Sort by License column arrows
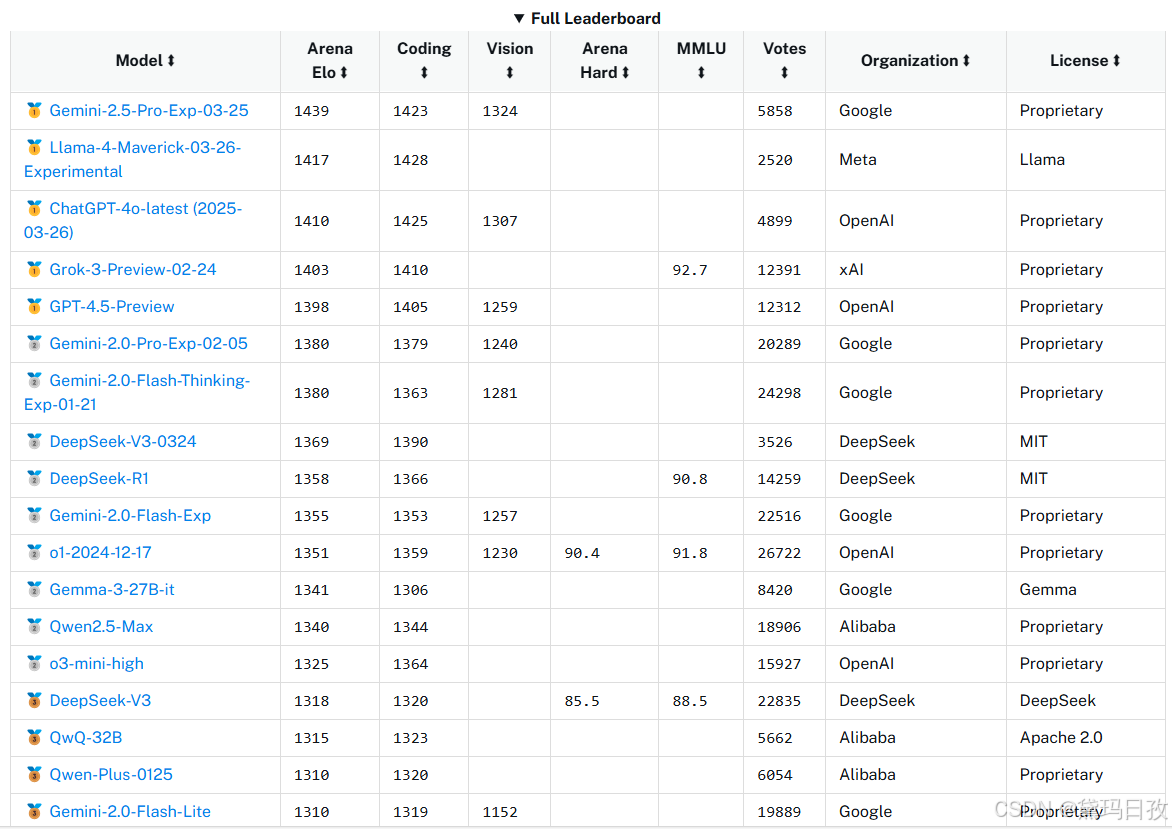 pos(1117,61)
